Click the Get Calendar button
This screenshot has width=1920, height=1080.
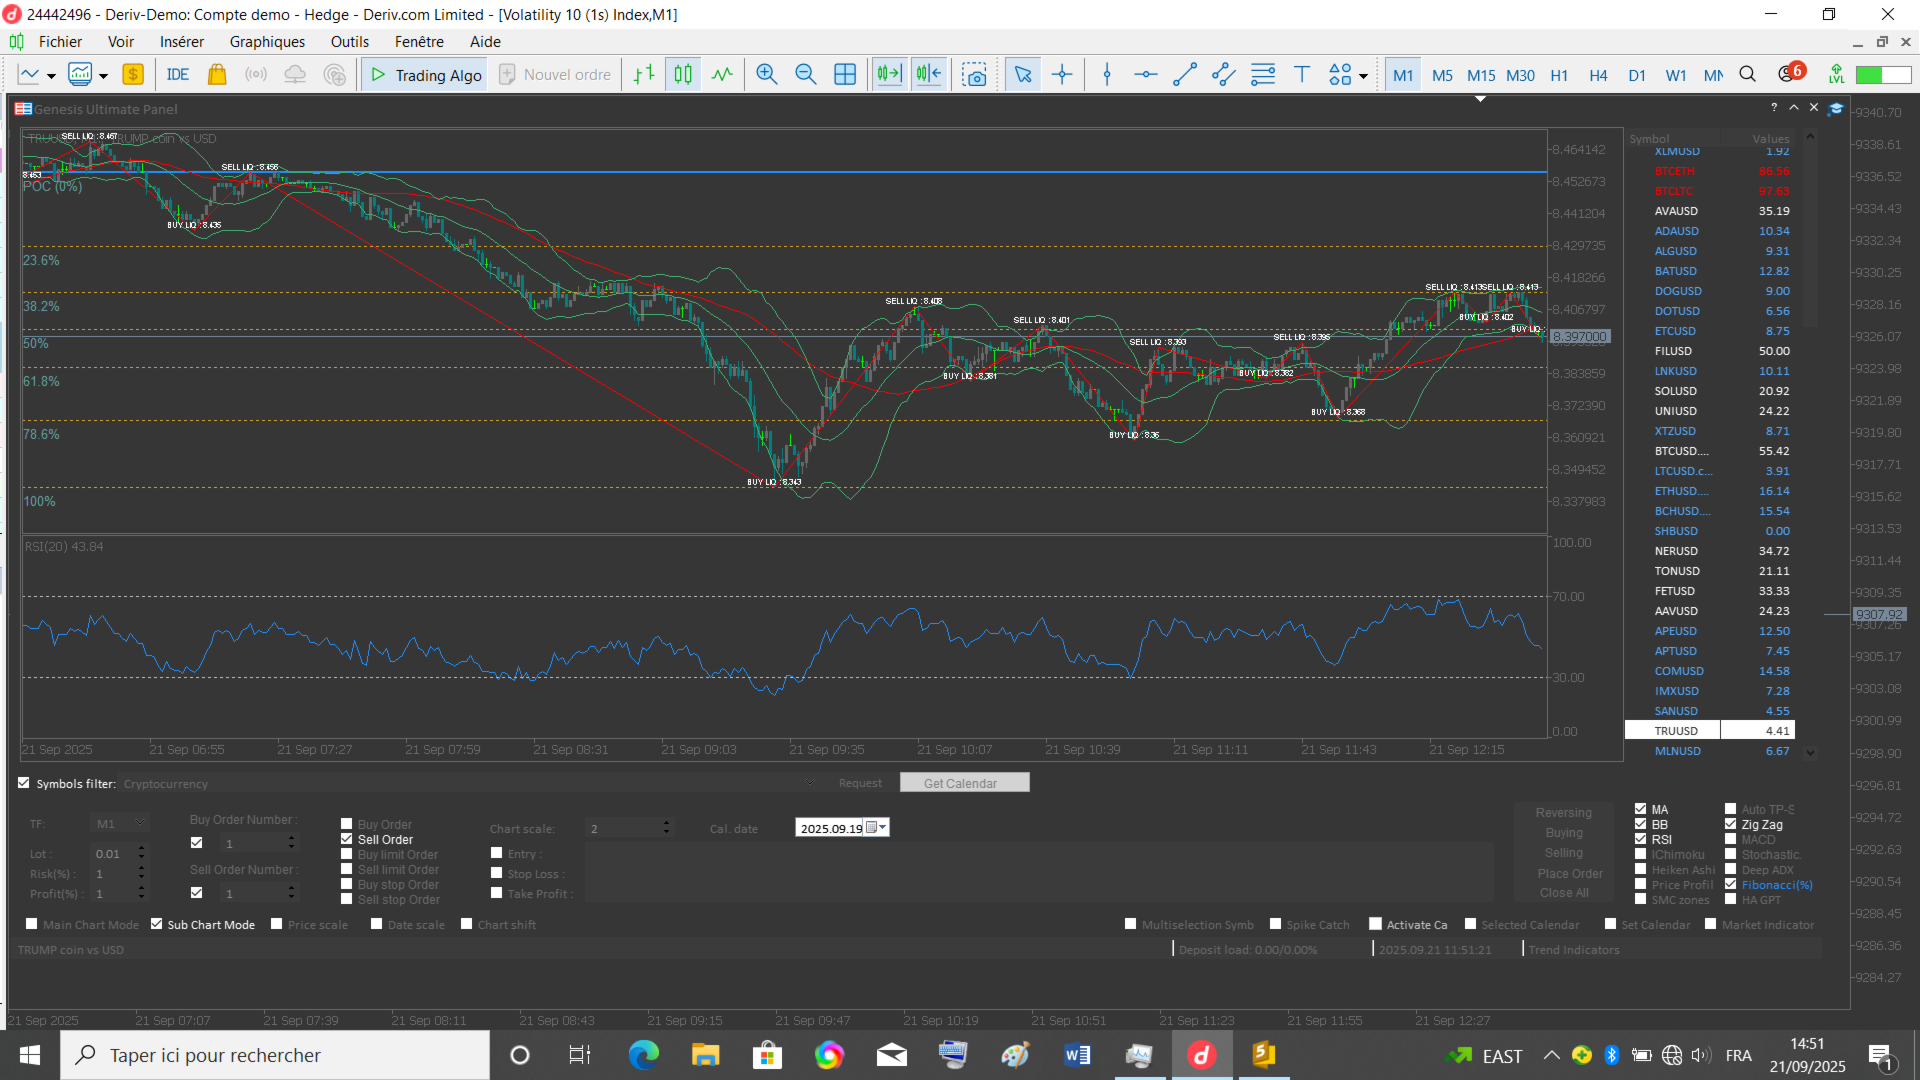tap(964, 783)
